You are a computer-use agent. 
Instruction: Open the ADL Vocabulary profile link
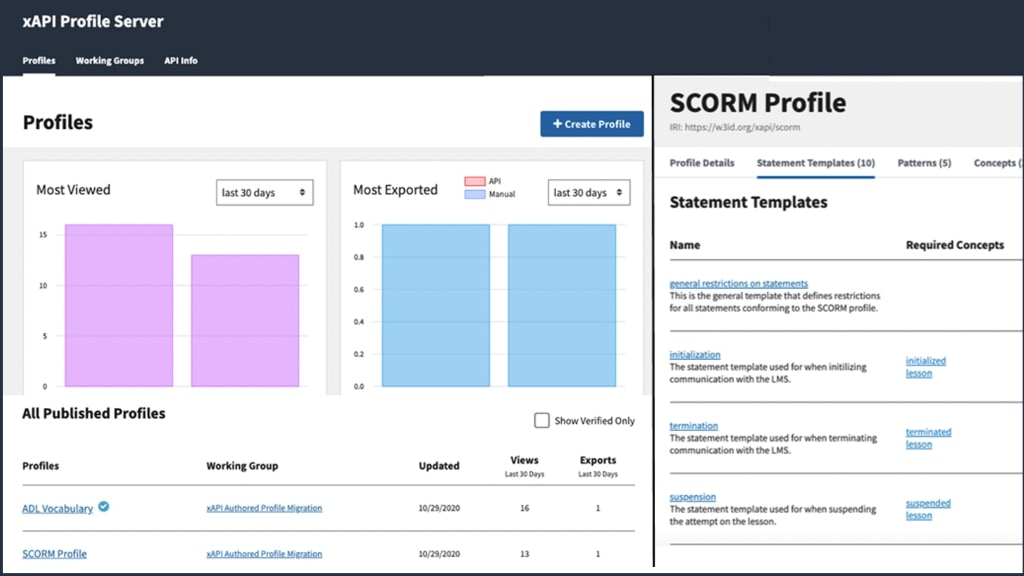57,508
